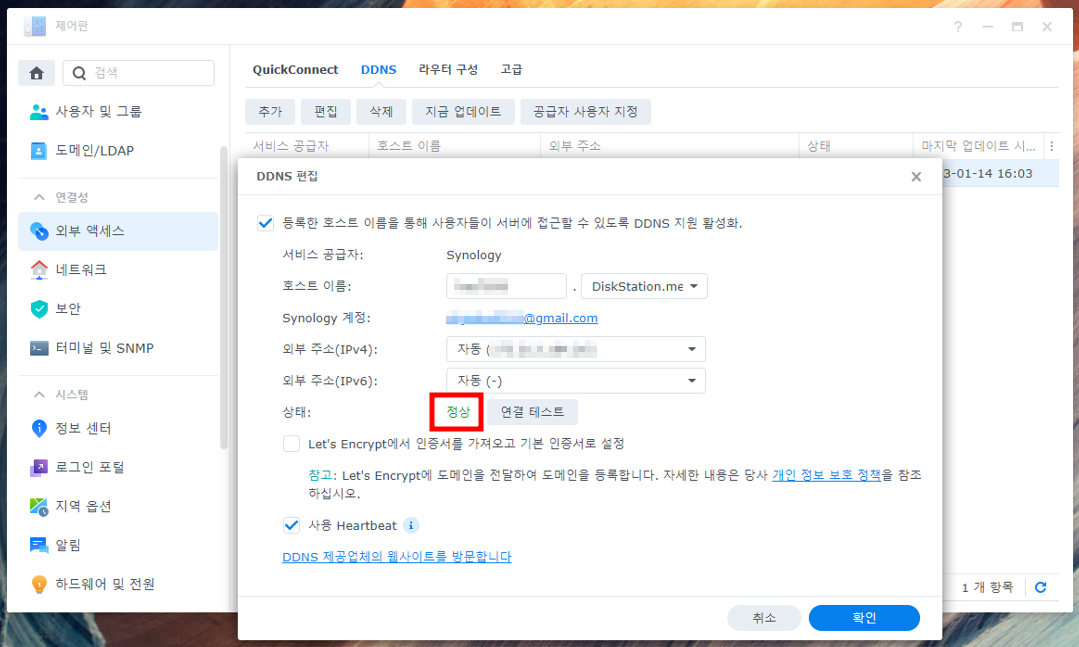The width and height of the screenshot is (1079, 647).
Task: Enable Let's Encrypt certificate checkbox
Action: click(292, 443)
